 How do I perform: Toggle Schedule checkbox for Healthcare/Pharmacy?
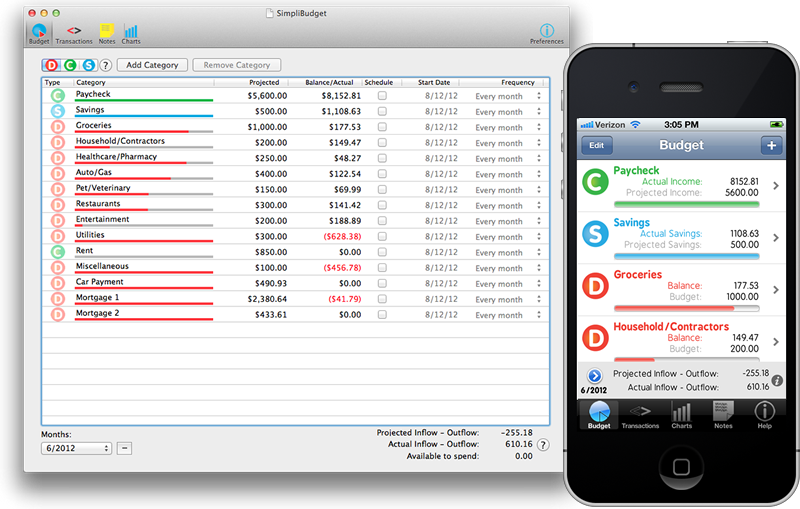382,158
